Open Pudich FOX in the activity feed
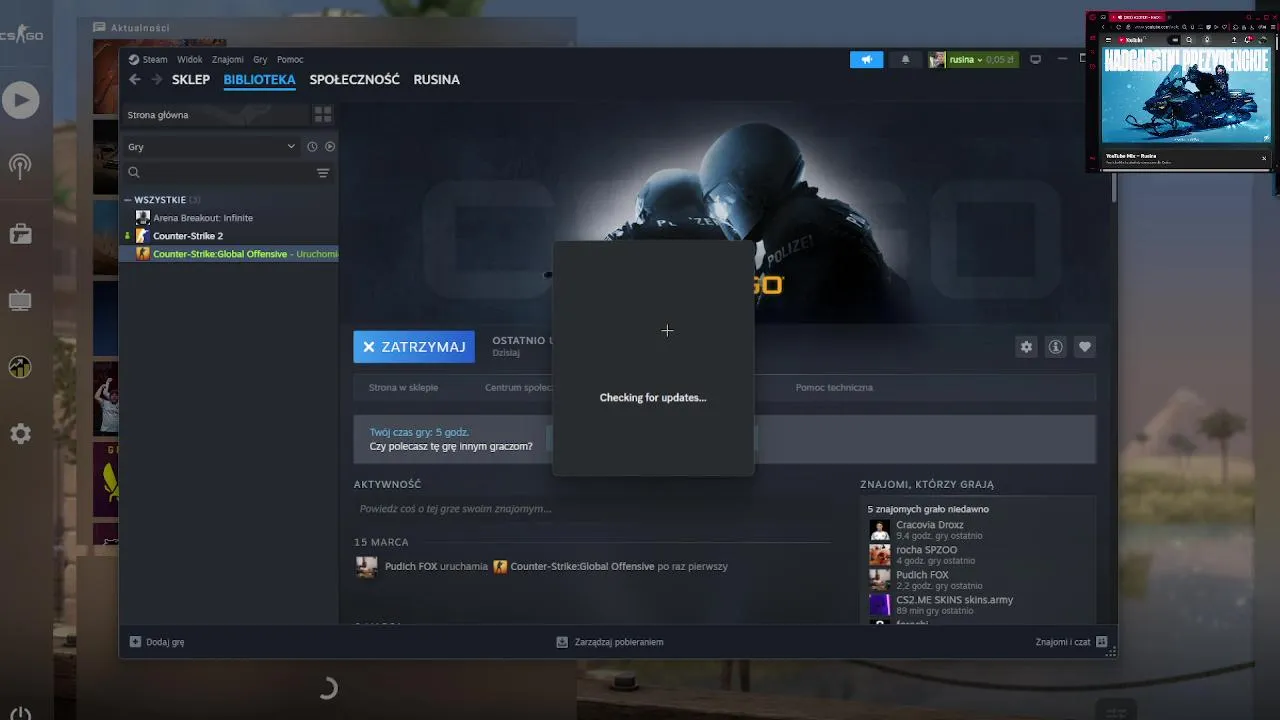Image resolution: width=1280 pixels, height=720 pixels. 411,566
